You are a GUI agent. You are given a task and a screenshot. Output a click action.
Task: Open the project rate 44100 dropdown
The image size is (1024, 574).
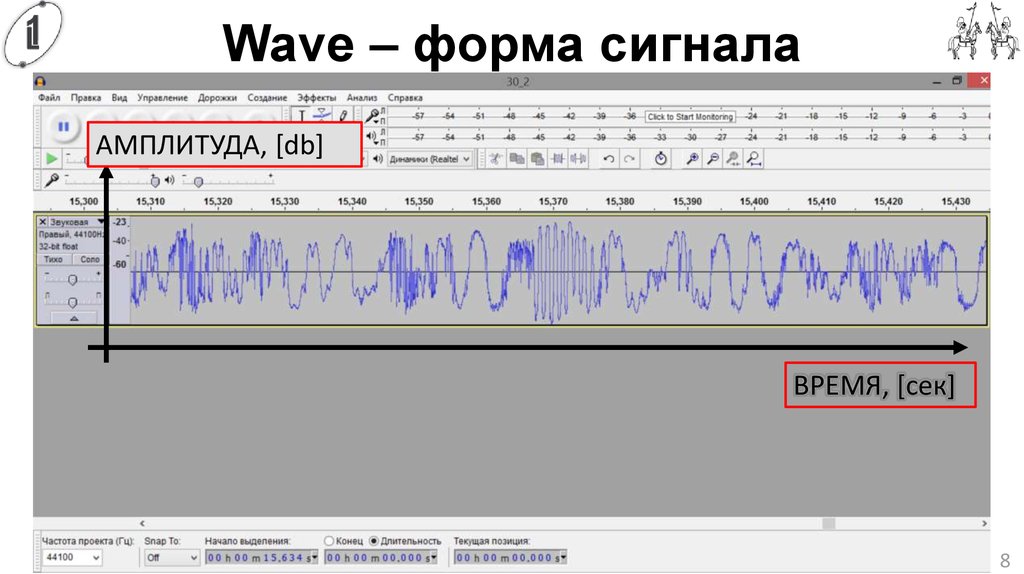(72, 557)
